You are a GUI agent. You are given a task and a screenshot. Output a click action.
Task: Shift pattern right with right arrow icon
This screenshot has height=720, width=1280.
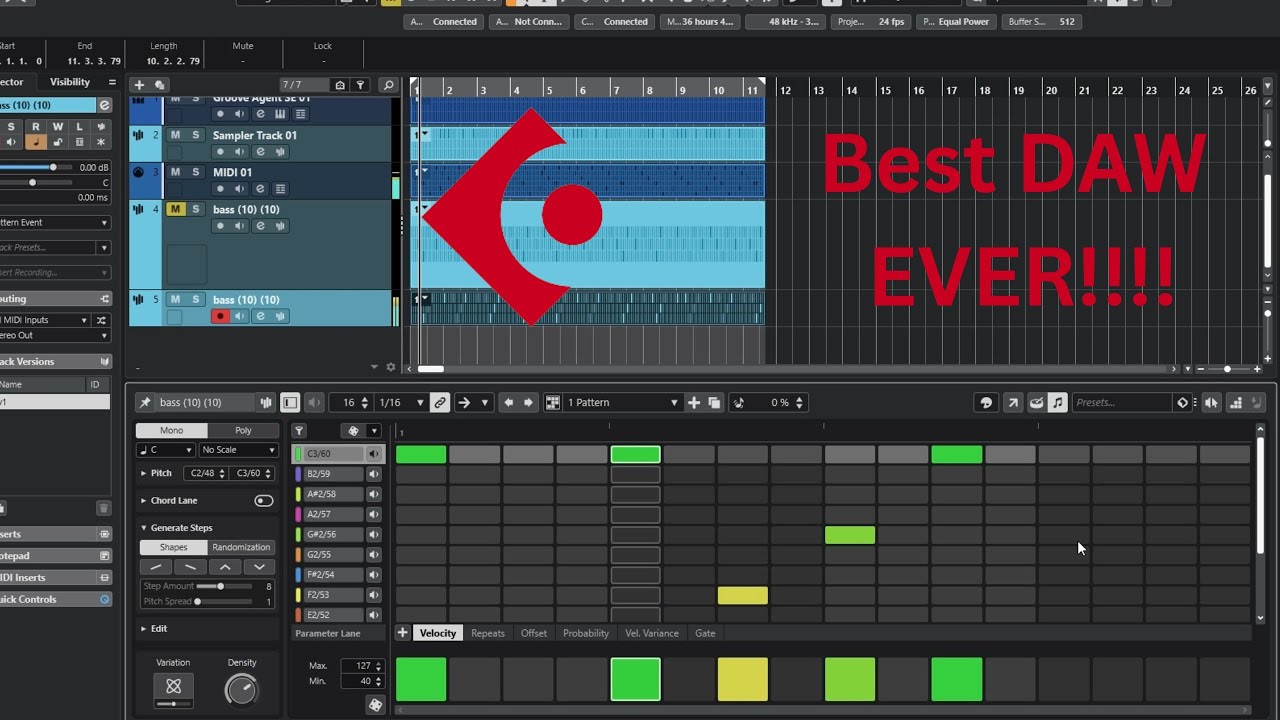tap(529, 403)
